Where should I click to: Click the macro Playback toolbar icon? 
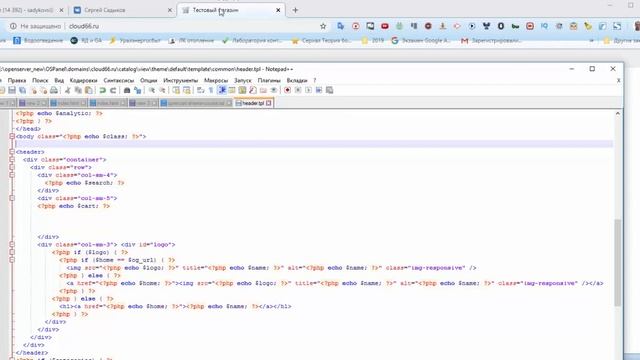[308, 90]
